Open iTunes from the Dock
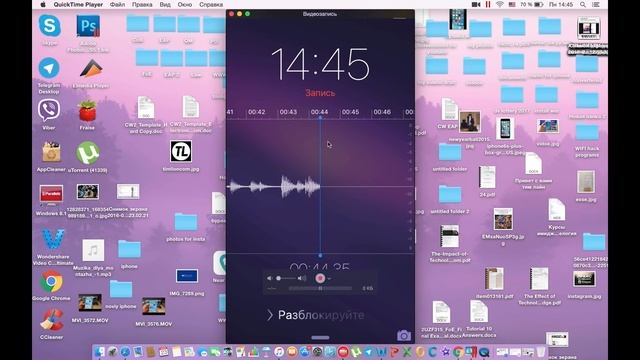This screenshot has width=640, height=360. click(x=279, y=352)
